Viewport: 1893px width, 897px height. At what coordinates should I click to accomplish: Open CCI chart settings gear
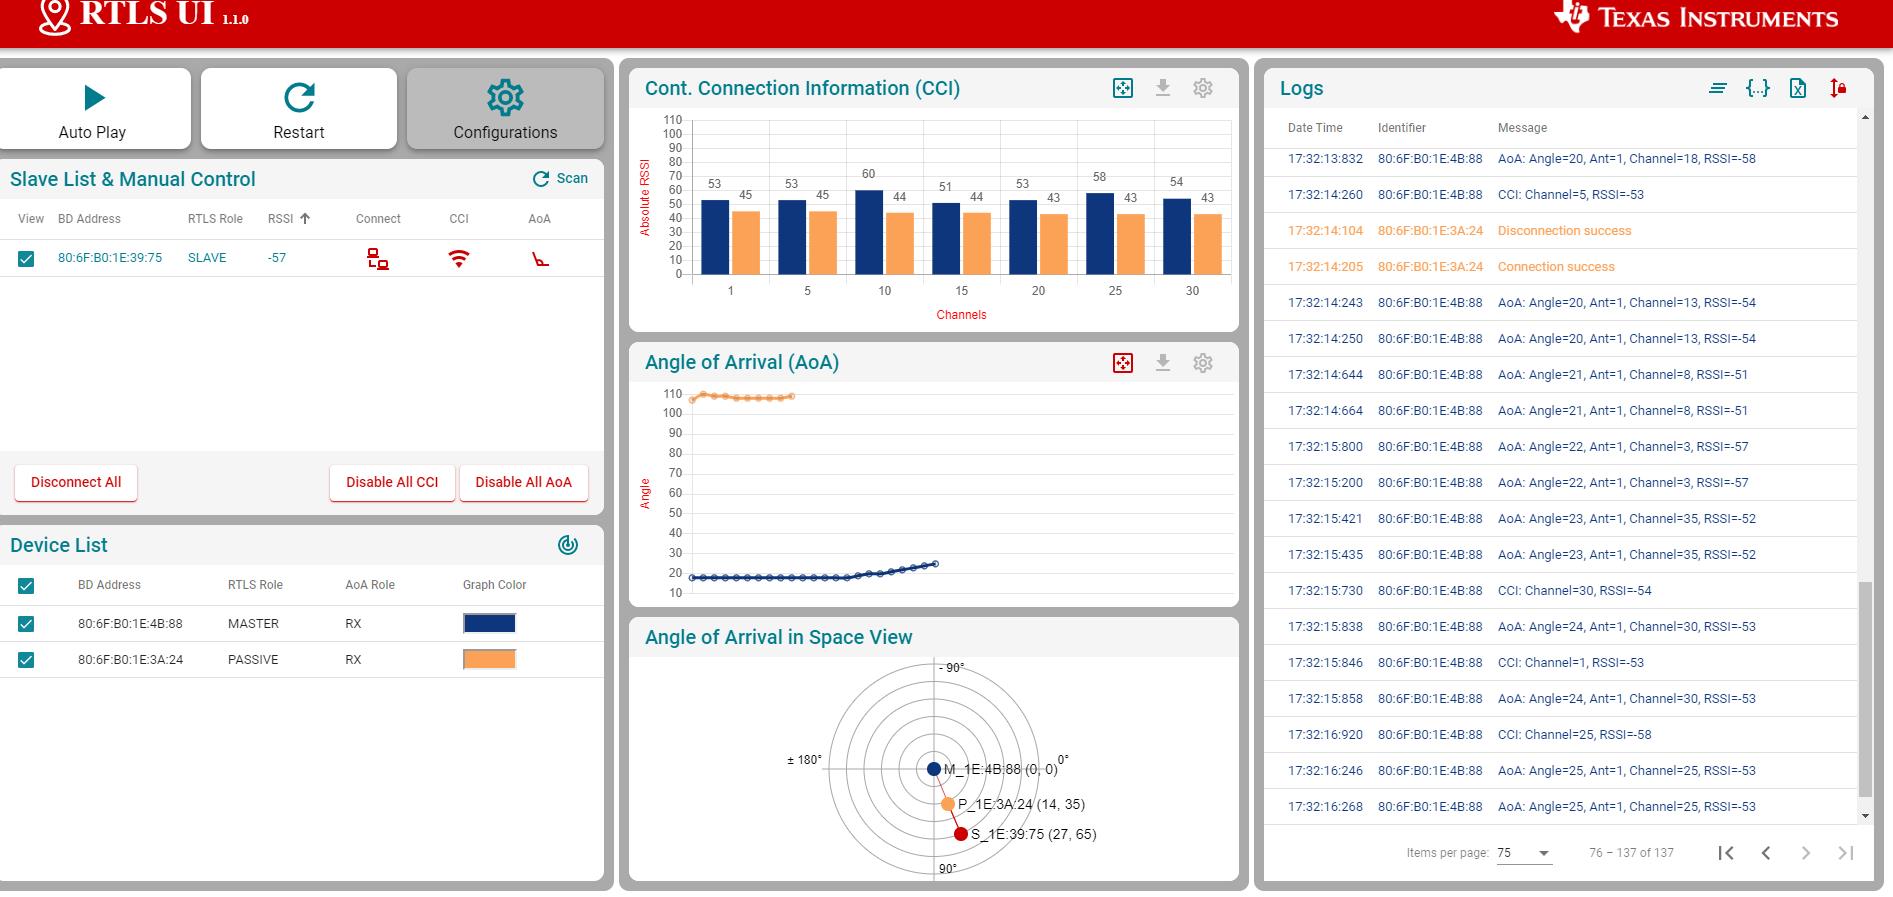1203,88
